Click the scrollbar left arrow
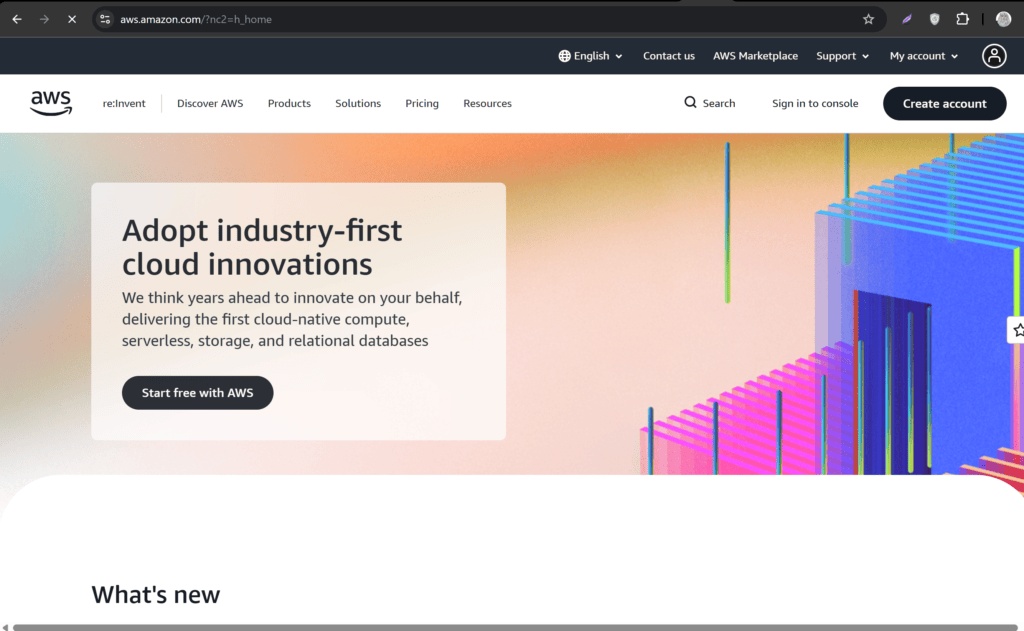The height and width of the screenshot is (631, 1024). [5, 627]
